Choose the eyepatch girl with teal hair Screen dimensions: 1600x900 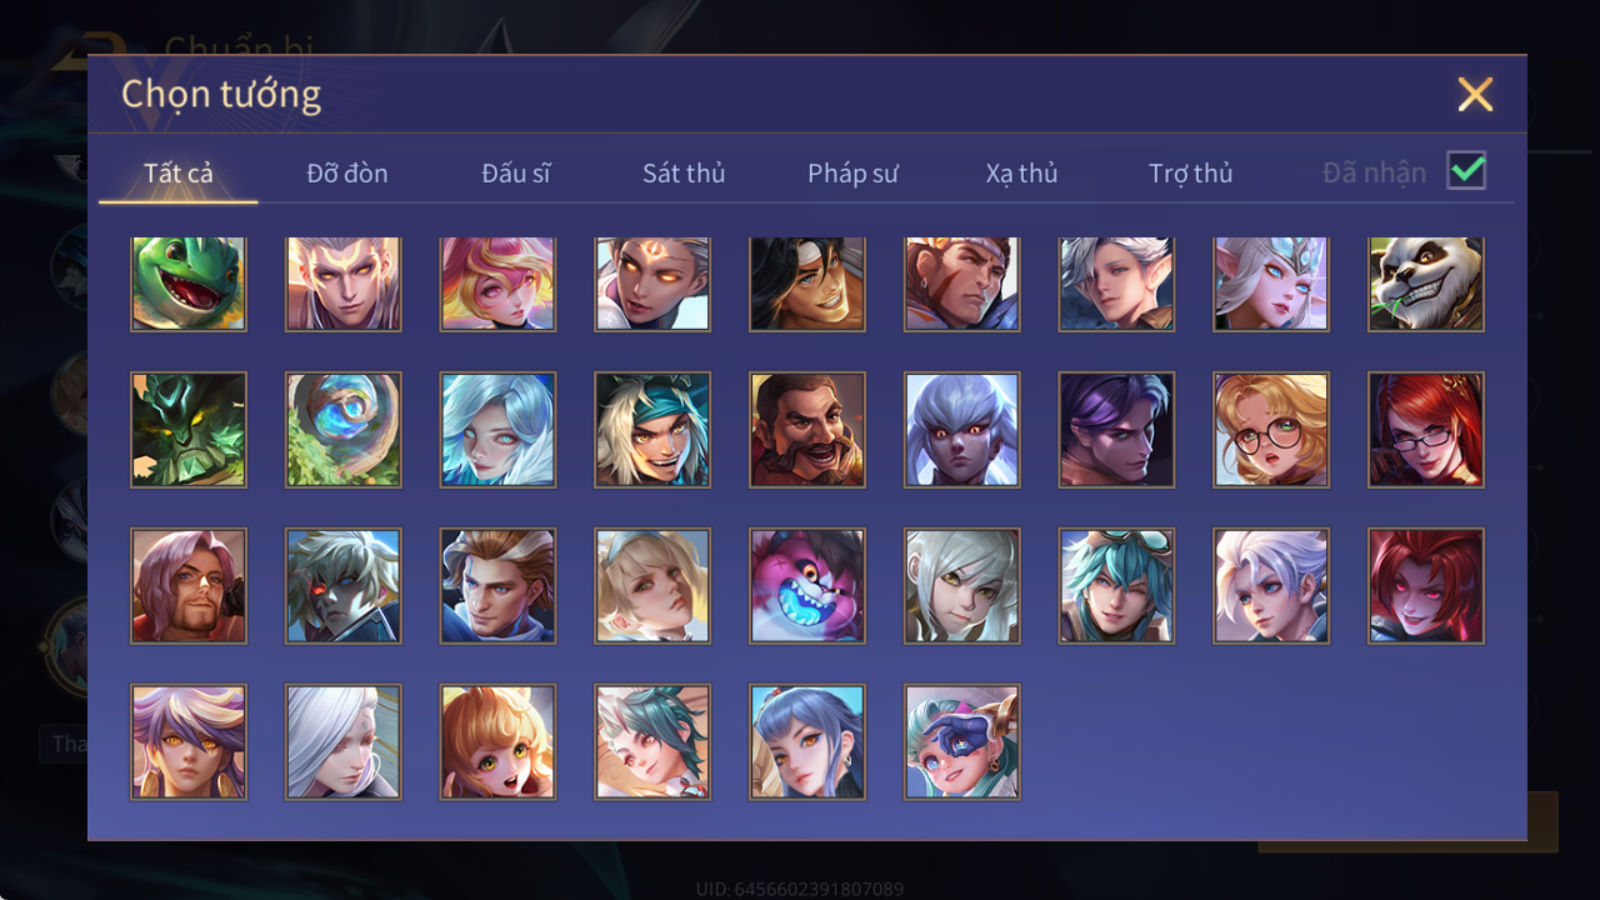pos(962,742)
